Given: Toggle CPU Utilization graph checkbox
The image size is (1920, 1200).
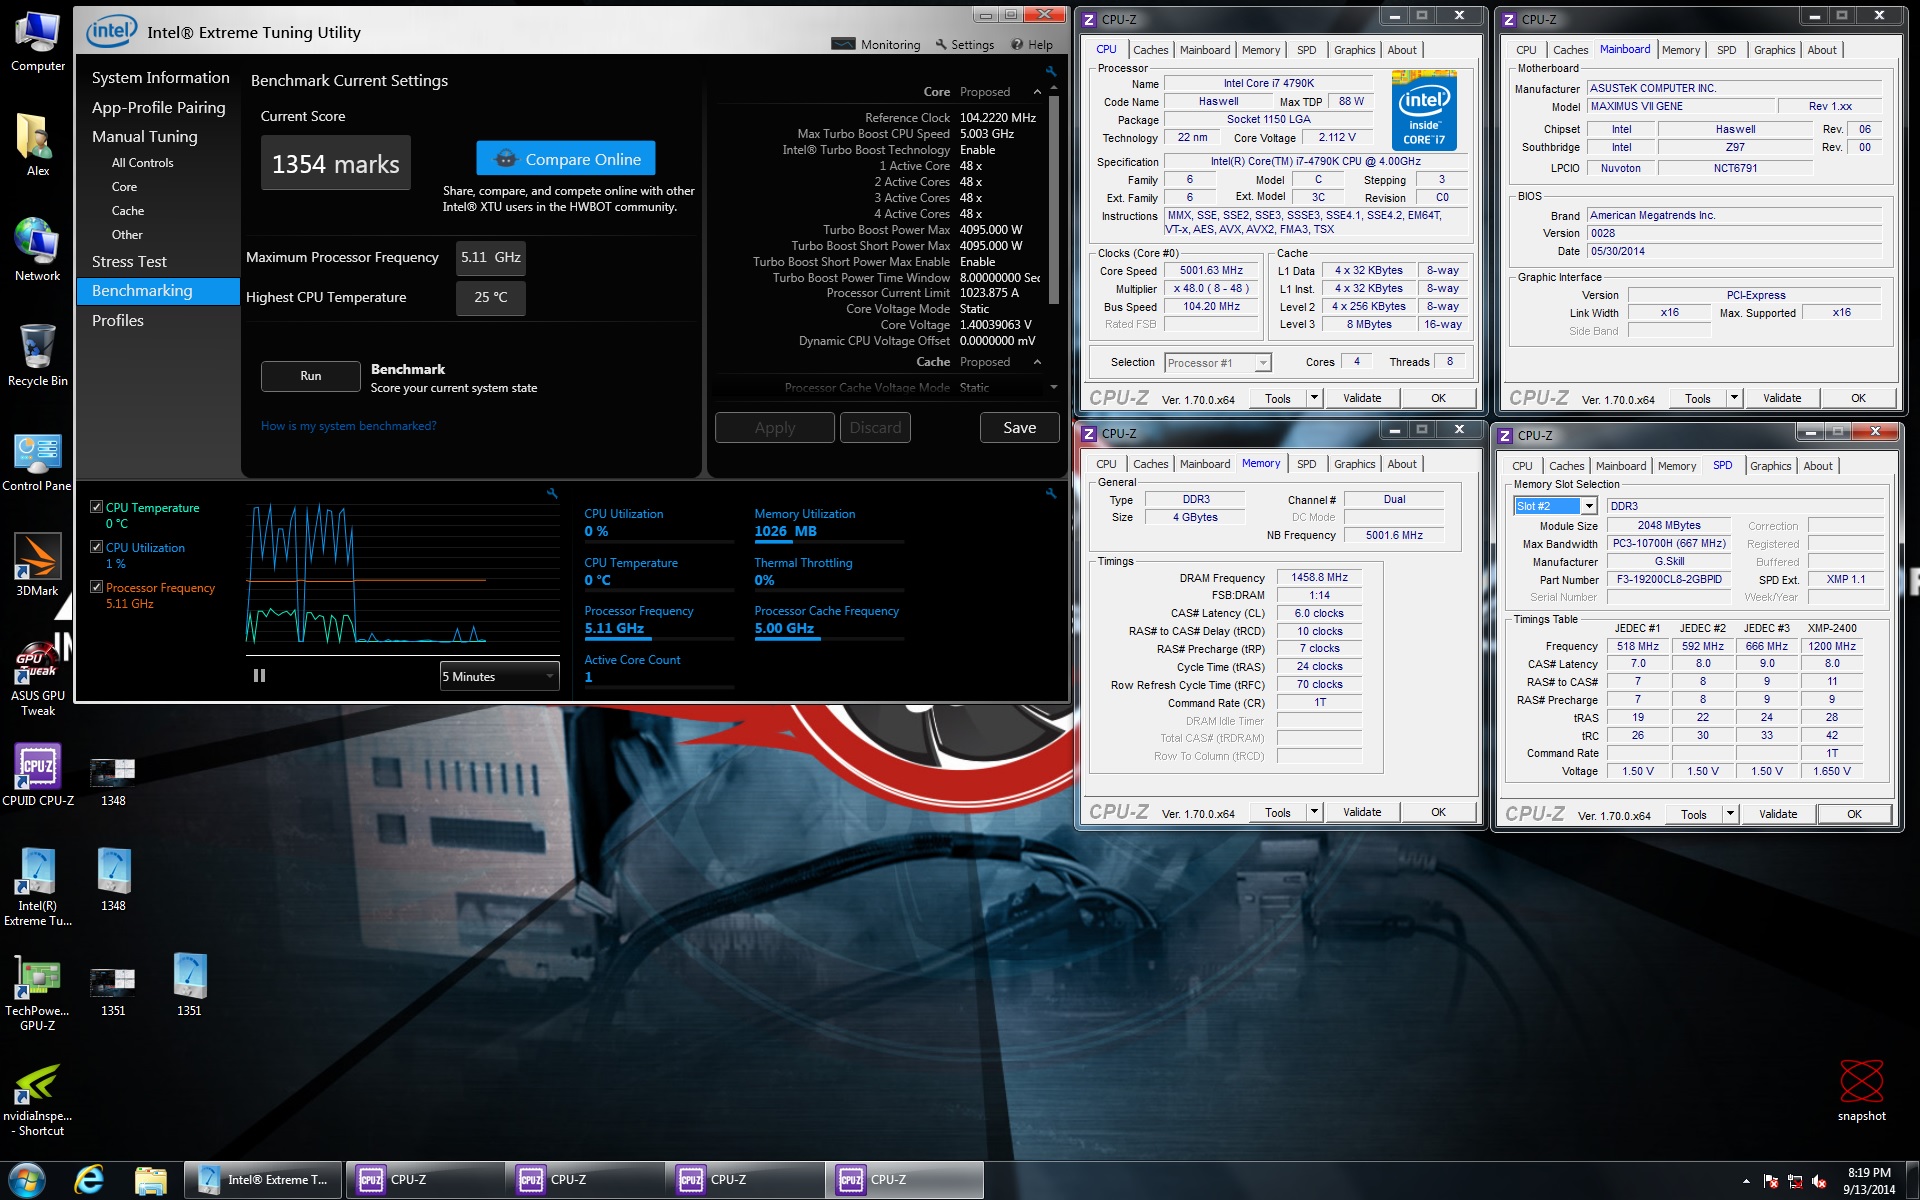Looking at the screenshot, I should click(x=96, y=547).
